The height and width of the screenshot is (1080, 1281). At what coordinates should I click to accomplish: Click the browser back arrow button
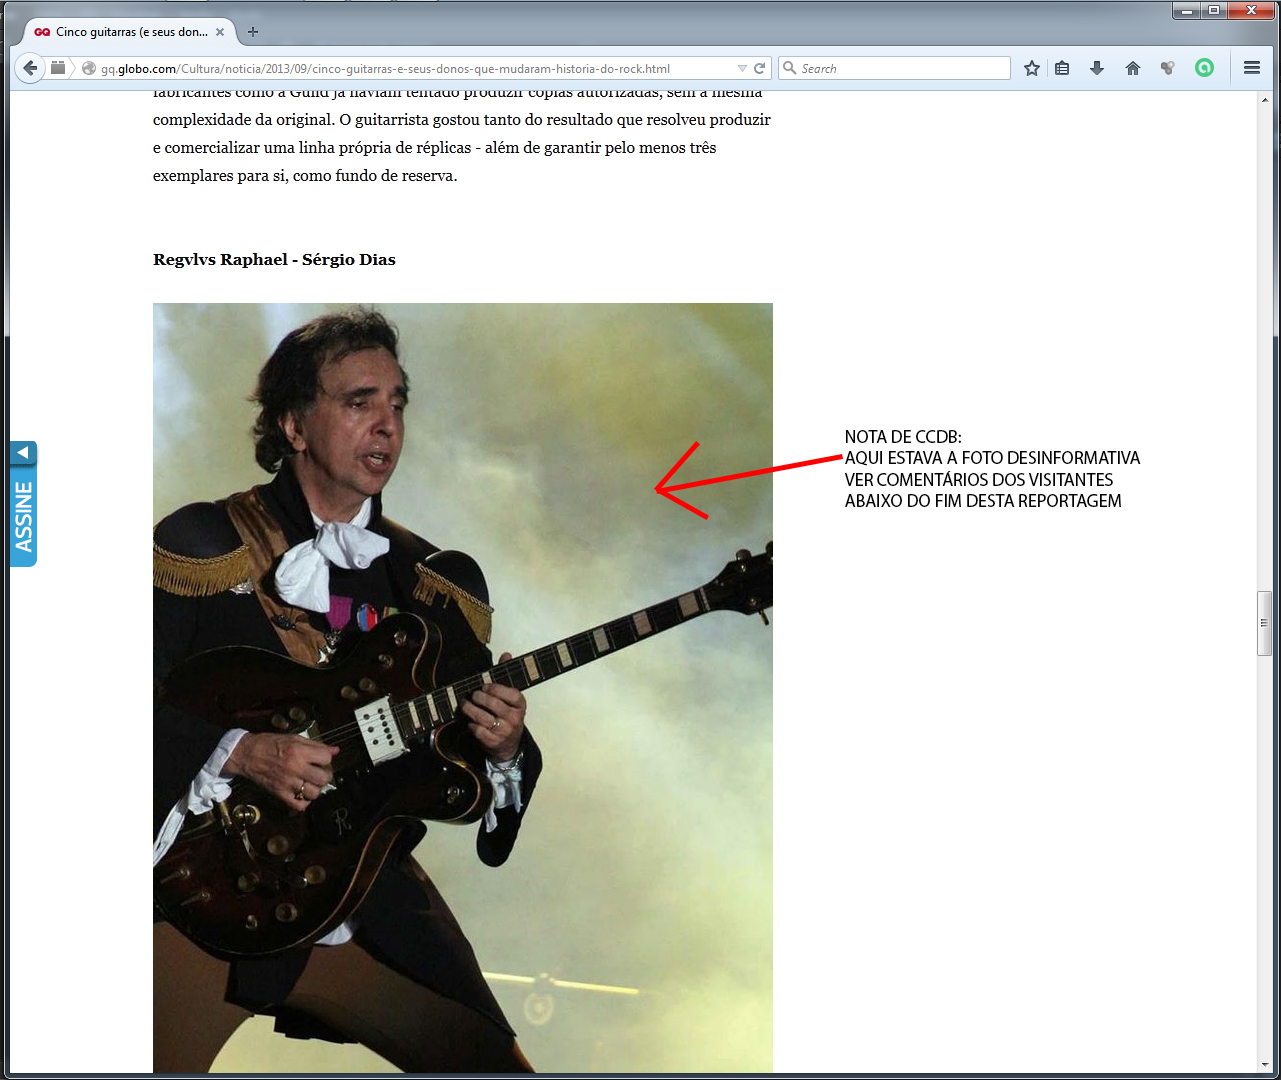tap(30, 68)
